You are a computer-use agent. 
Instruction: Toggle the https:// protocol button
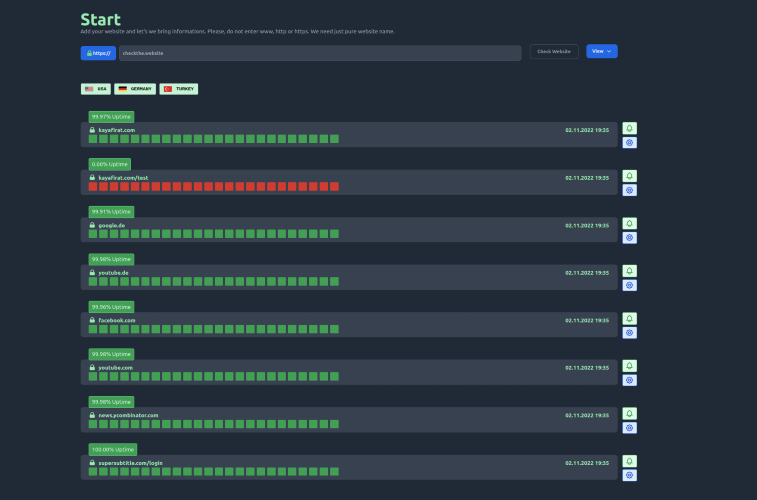pos(98,53)
